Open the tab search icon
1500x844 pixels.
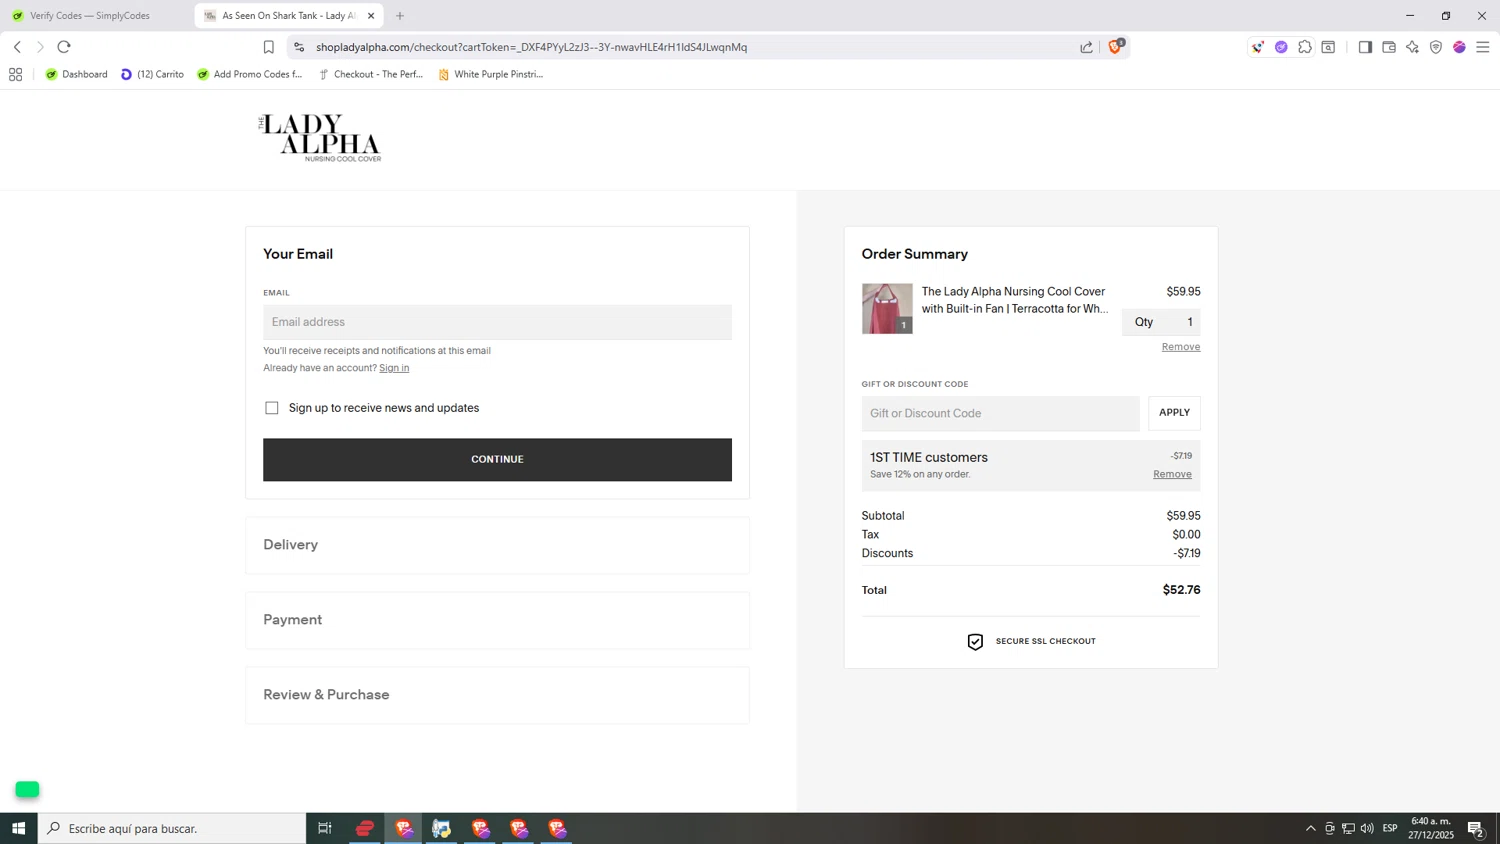tap(1328, 47)
